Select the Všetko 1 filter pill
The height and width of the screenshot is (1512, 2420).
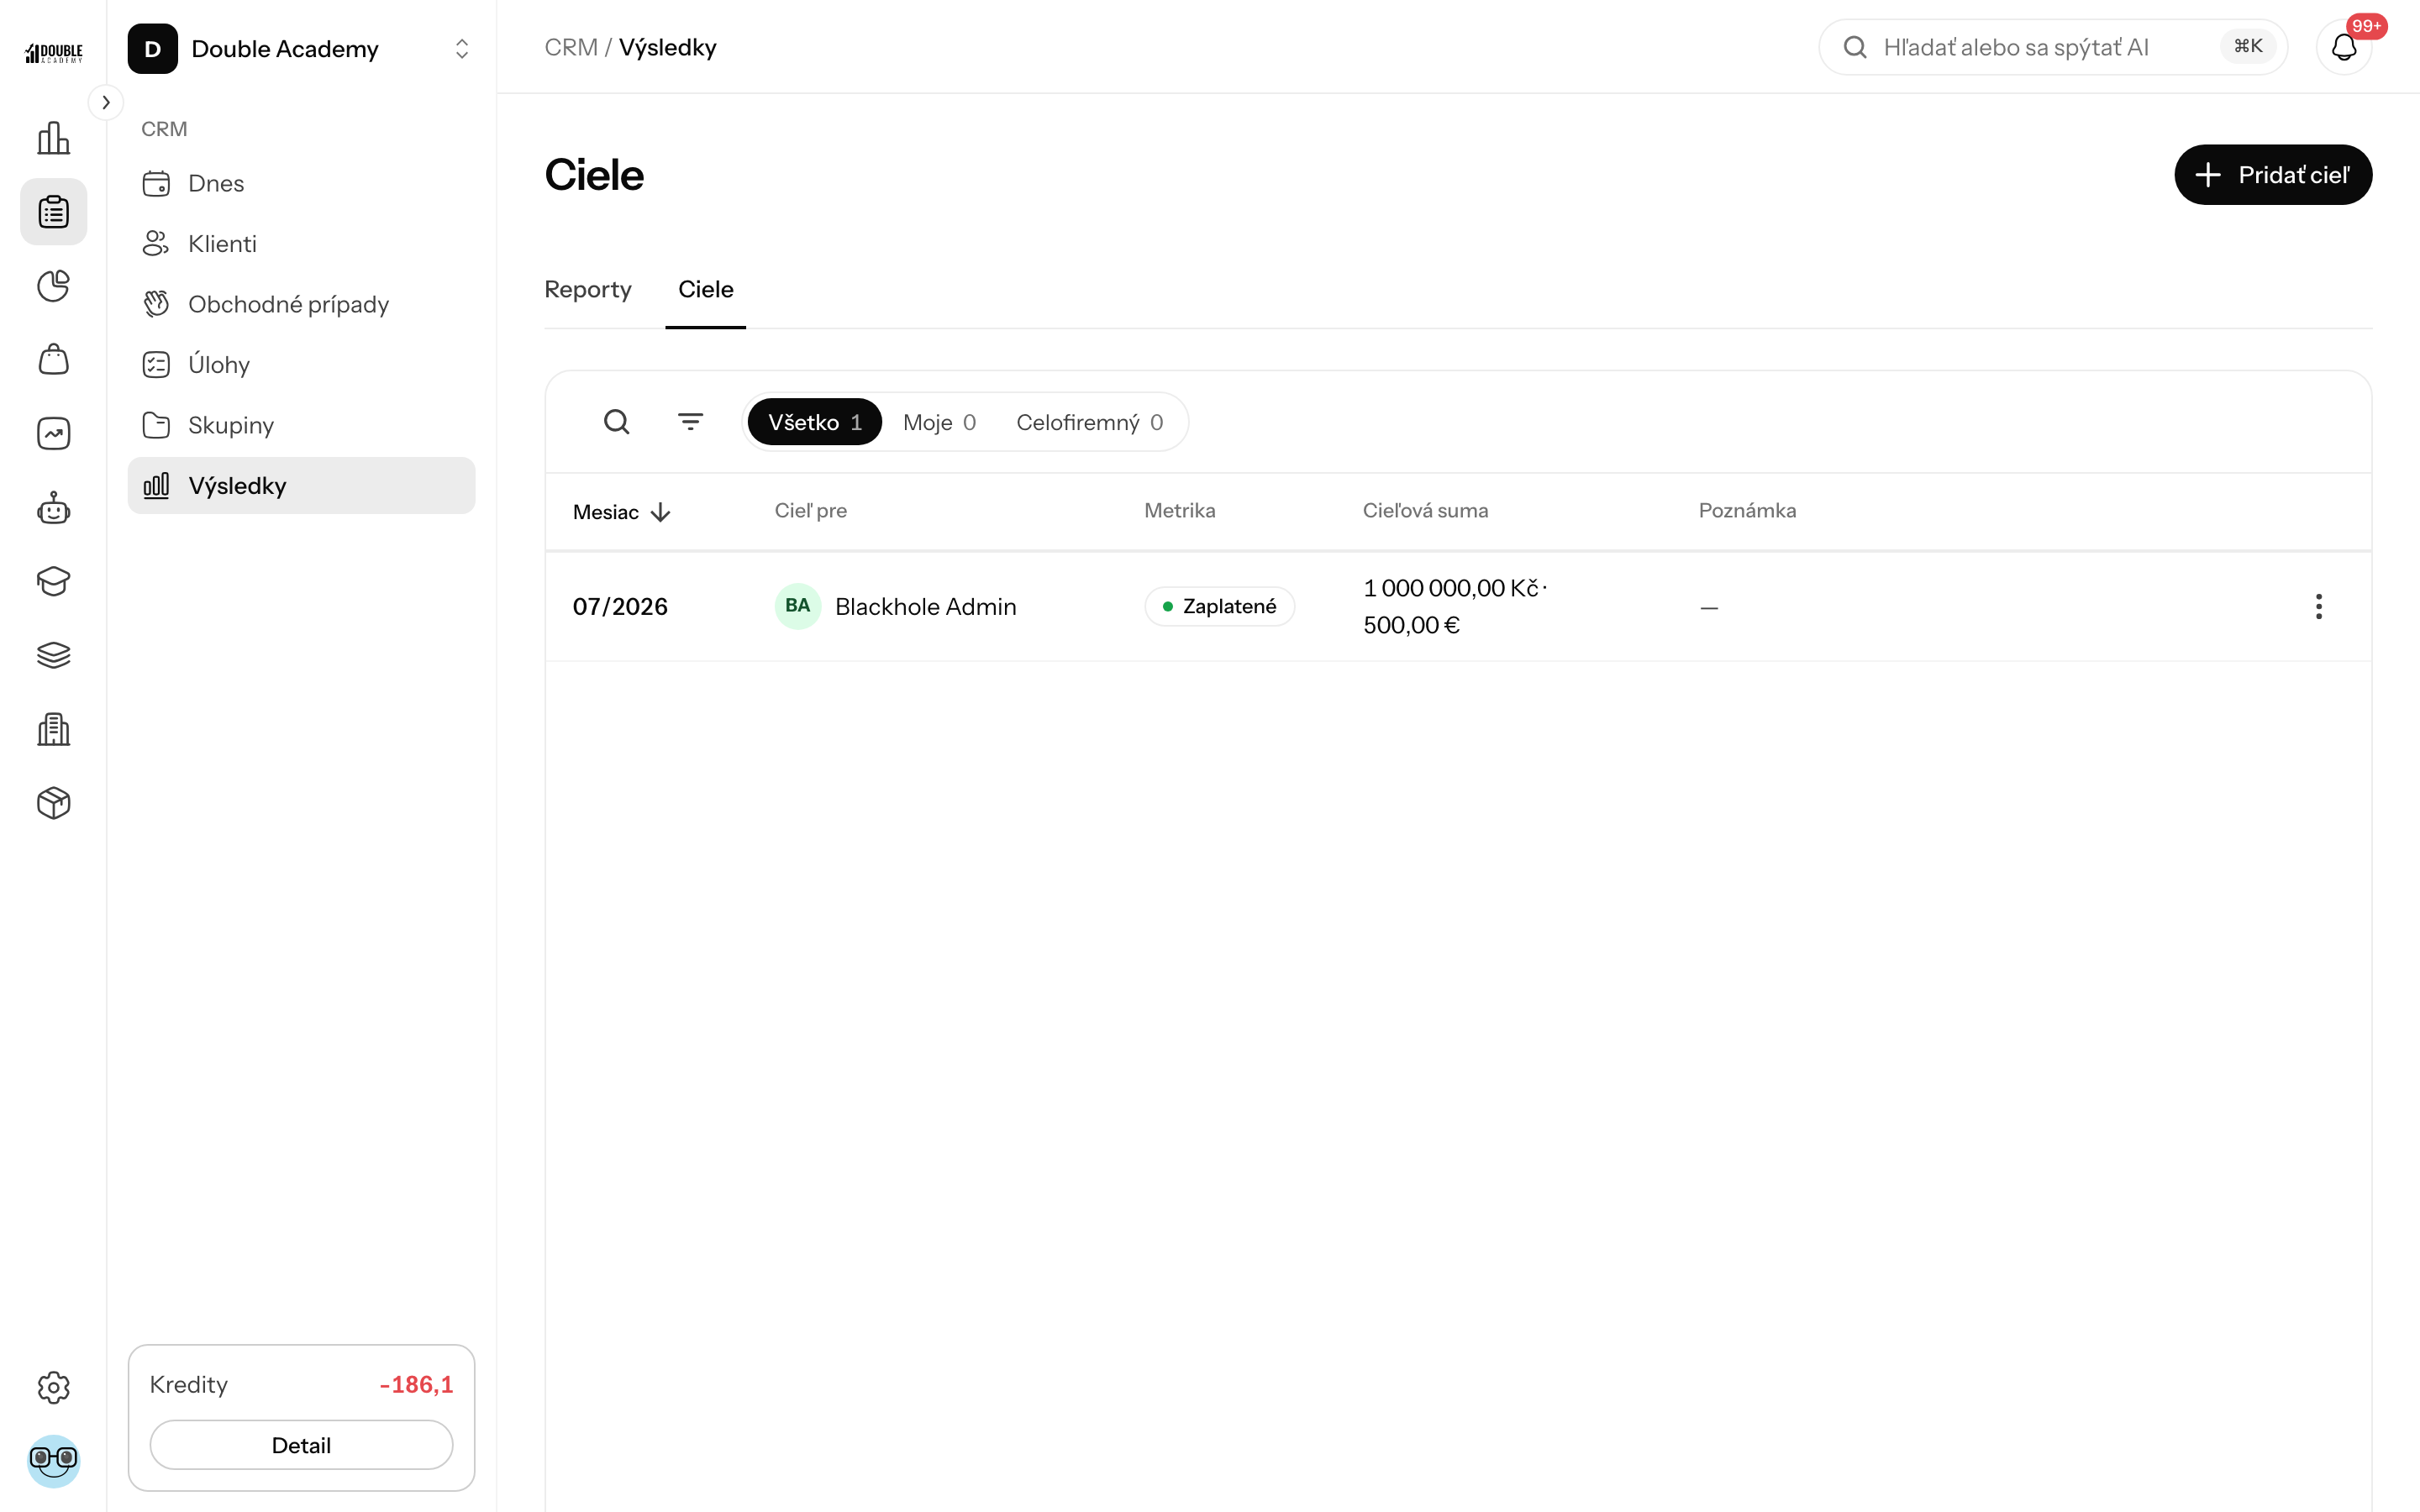(814, 422)
